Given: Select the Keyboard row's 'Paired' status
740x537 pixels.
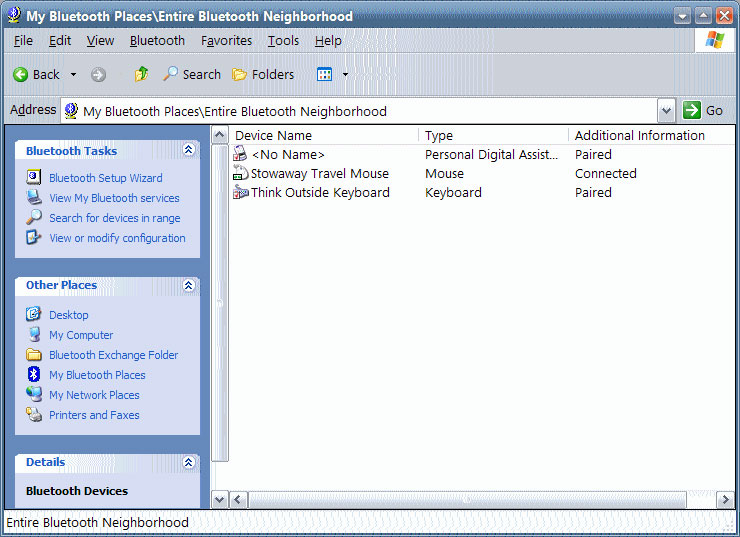Looking at the screenshot, I should coord(593,193).
